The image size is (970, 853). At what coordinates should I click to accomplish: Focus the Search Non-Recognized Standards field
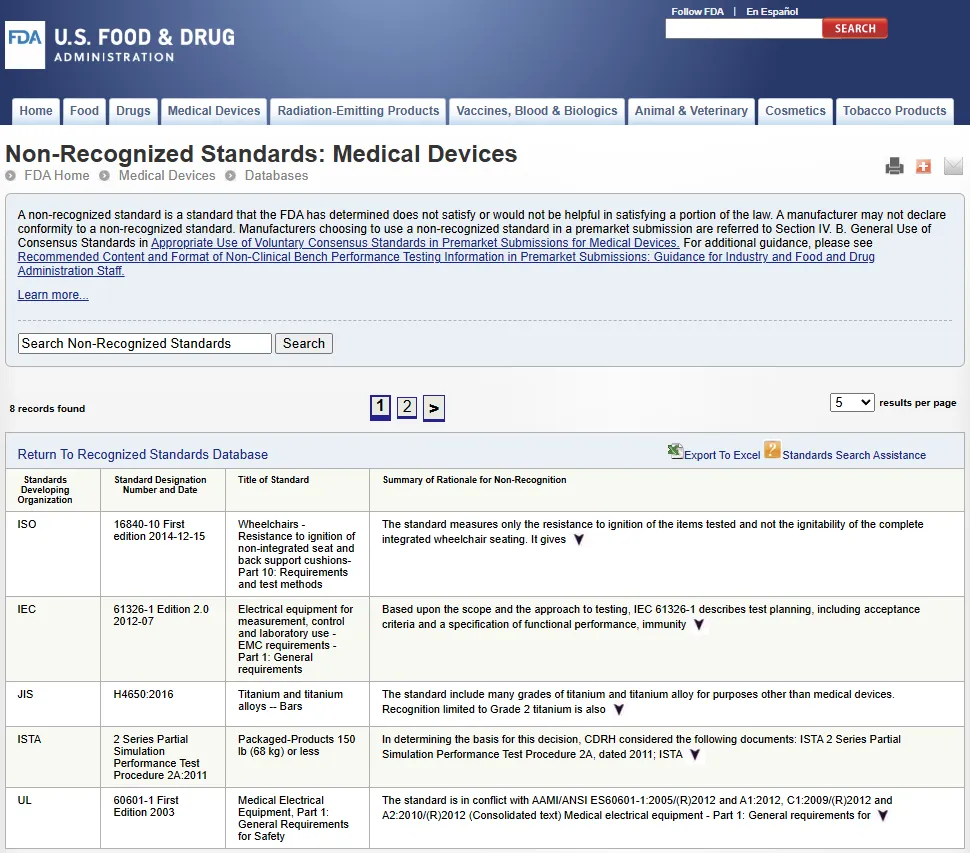coord(145,343)
